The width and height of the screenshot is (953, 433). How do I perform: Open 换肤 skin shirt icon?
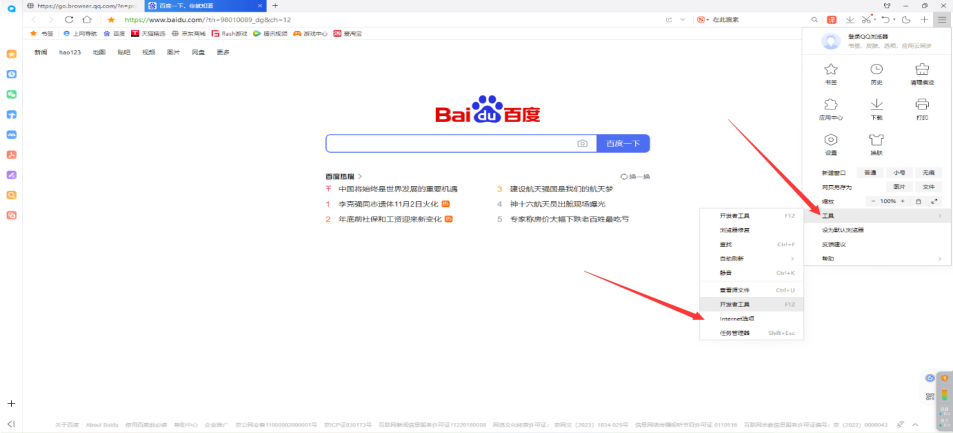click(x=876, y=144)
